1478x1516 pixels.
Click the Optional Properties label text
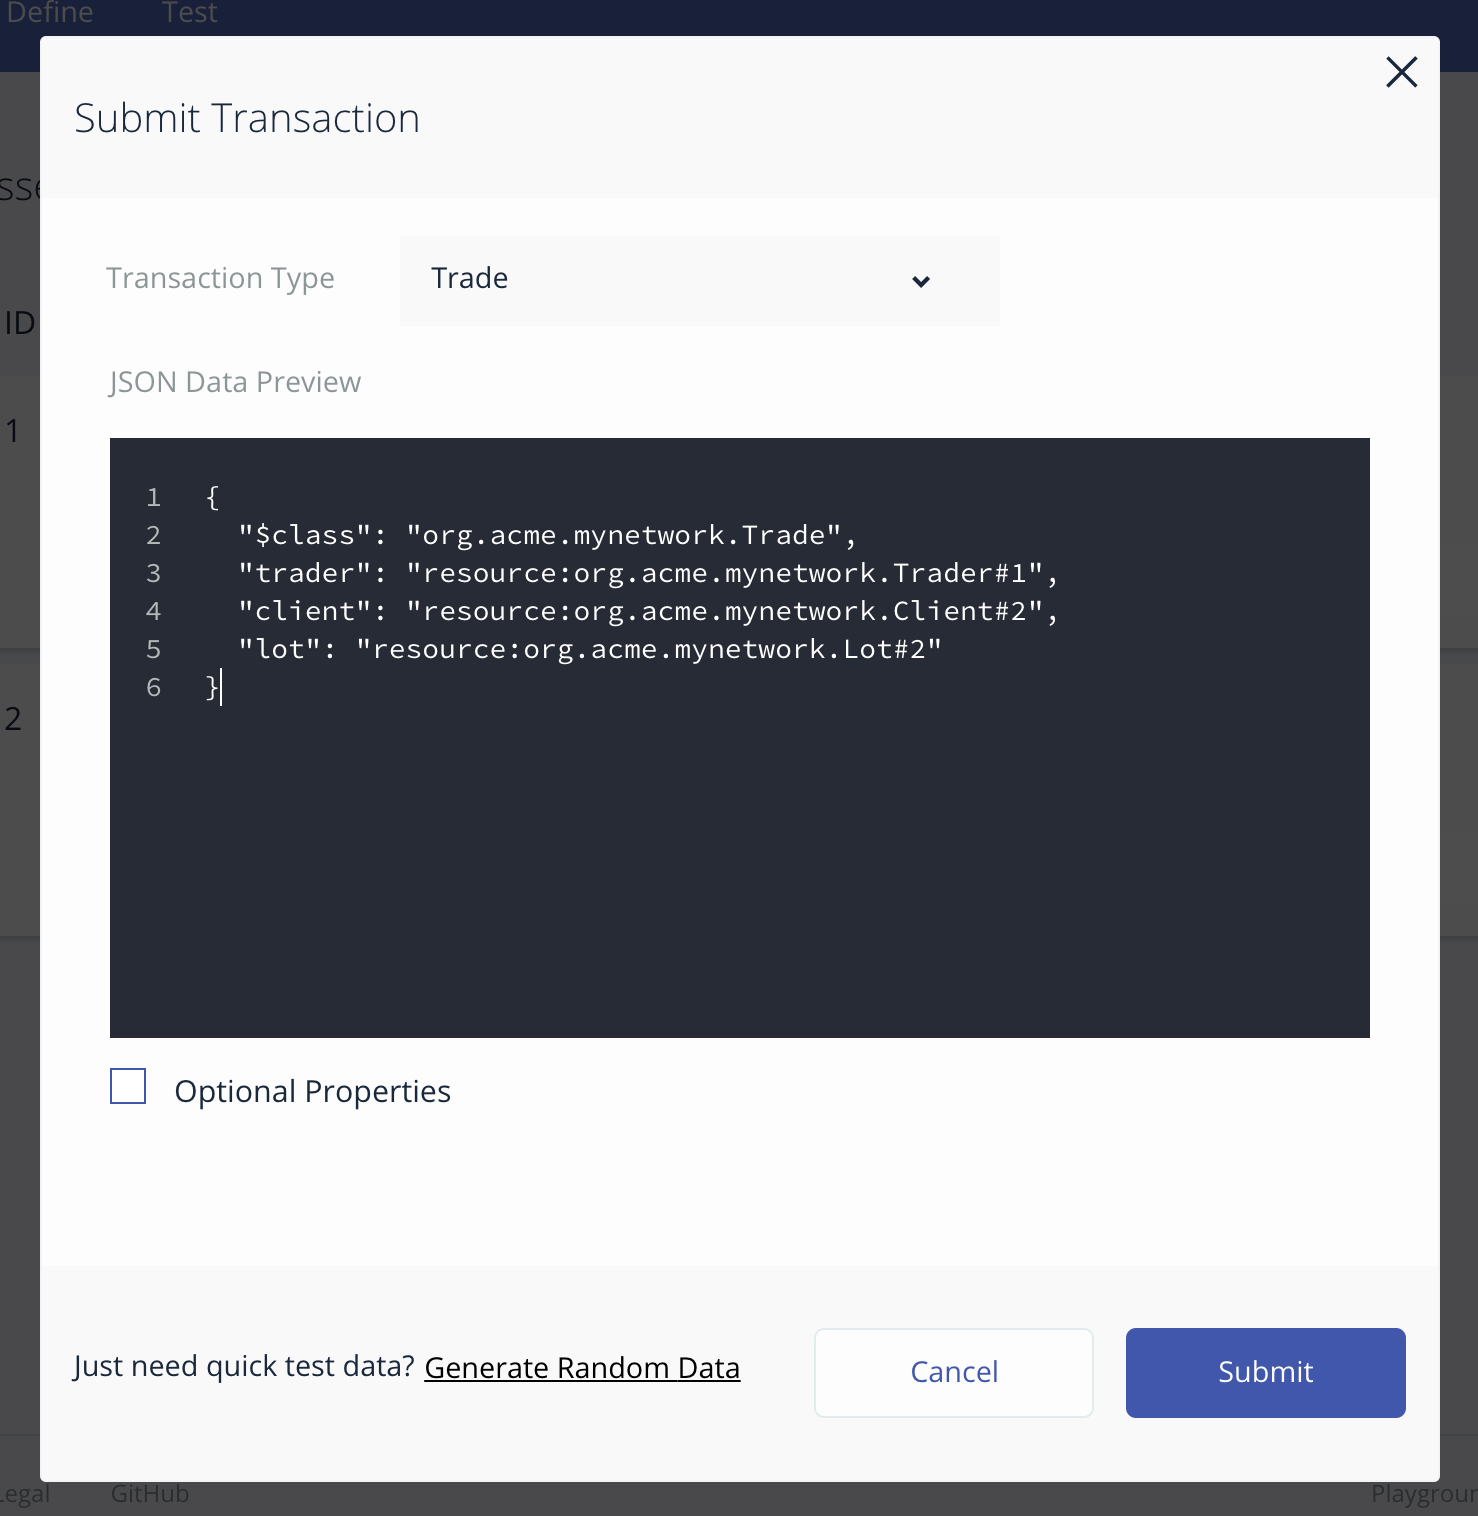pos(312,1091)
